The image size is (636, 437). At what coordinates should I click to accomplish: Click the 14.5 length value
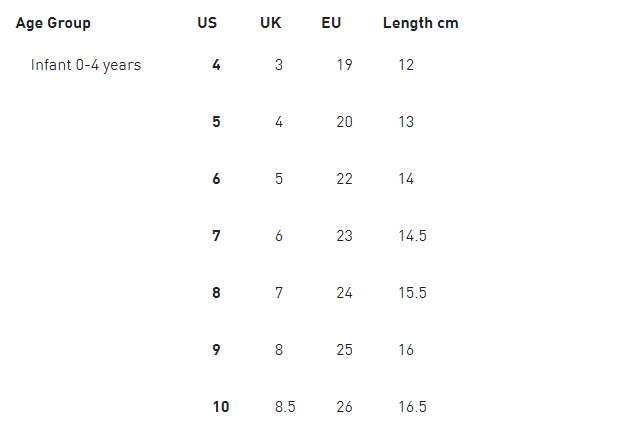[x=413, y=236]
